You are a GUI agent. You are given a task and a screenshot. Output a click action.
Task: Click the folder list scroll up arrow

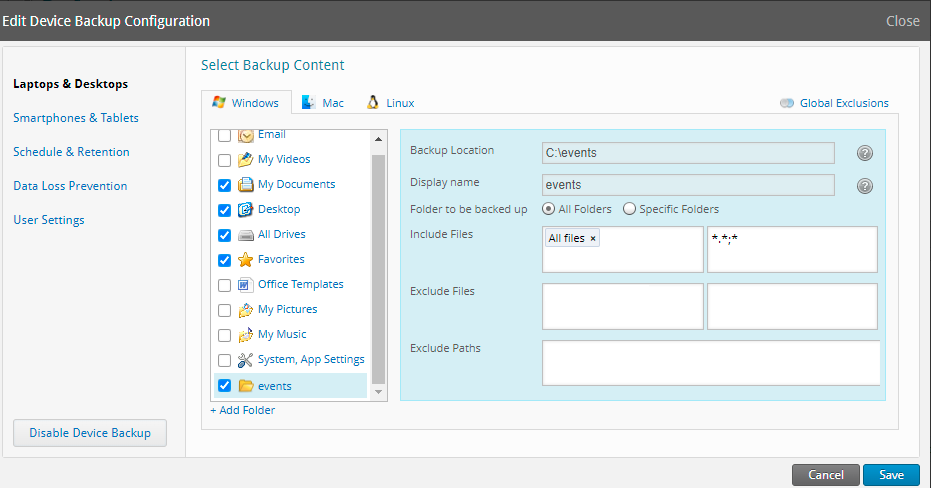pos(378,139)
